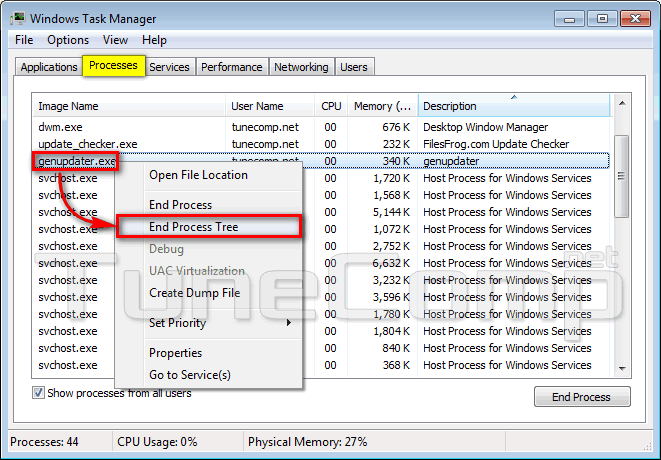
Task: Click the 6,632 K memory cell
Action: click(392, 263)
